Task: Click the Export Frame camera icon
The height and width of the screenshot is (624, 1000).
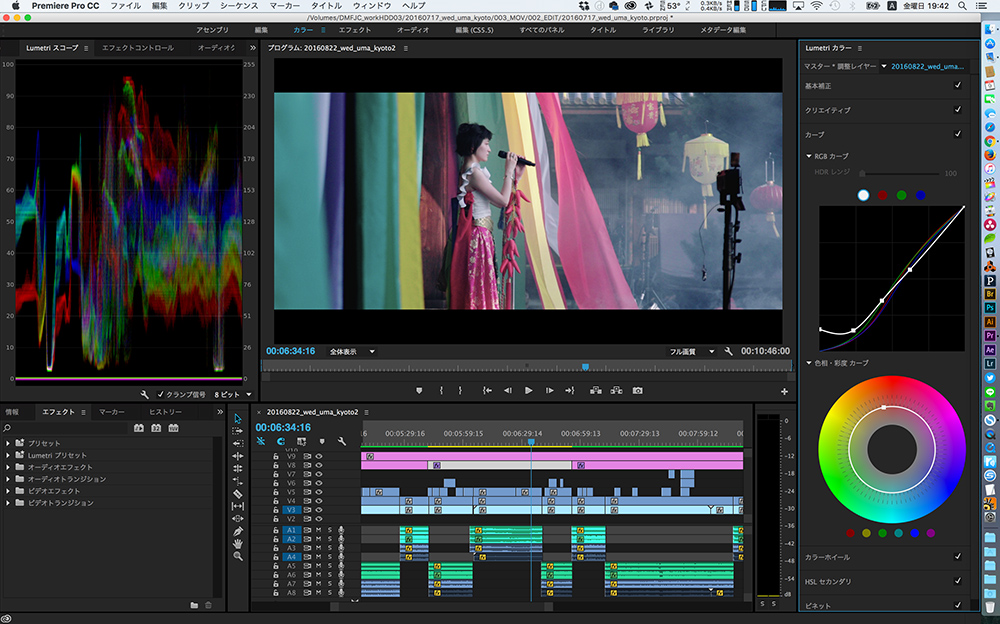Action: [637, 390]
